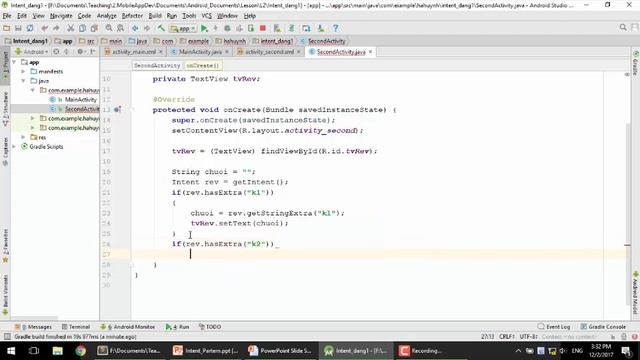Click the Paste toolbar icon

pyautogui.click(x=94, y=28)
